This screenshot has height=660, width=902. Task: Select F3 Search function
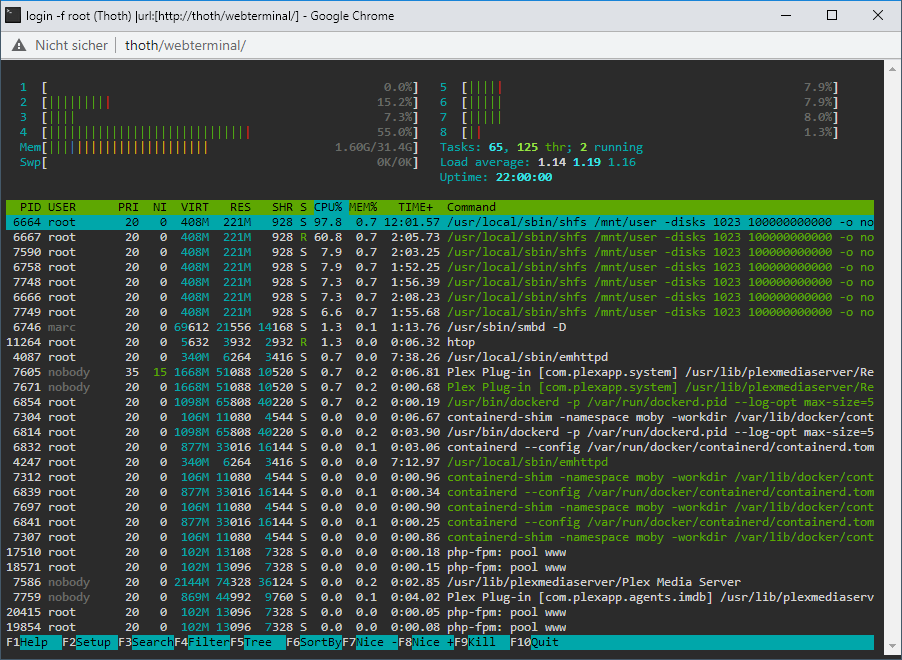[x=146, y=642]
